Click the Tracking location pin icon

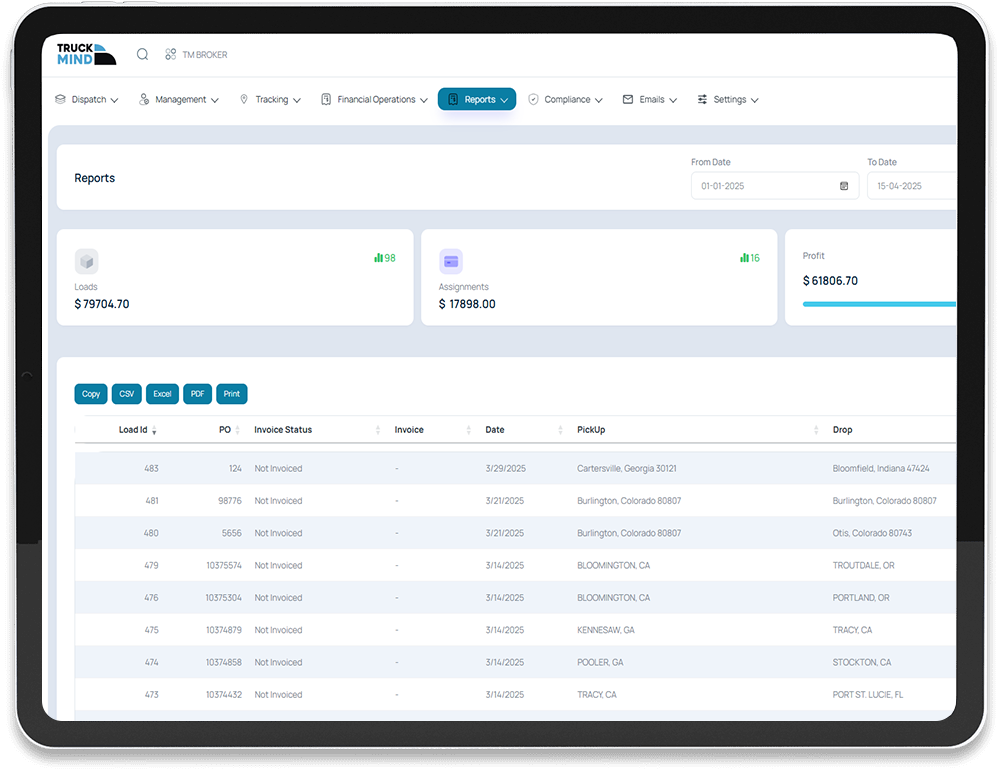pos(244,99)
